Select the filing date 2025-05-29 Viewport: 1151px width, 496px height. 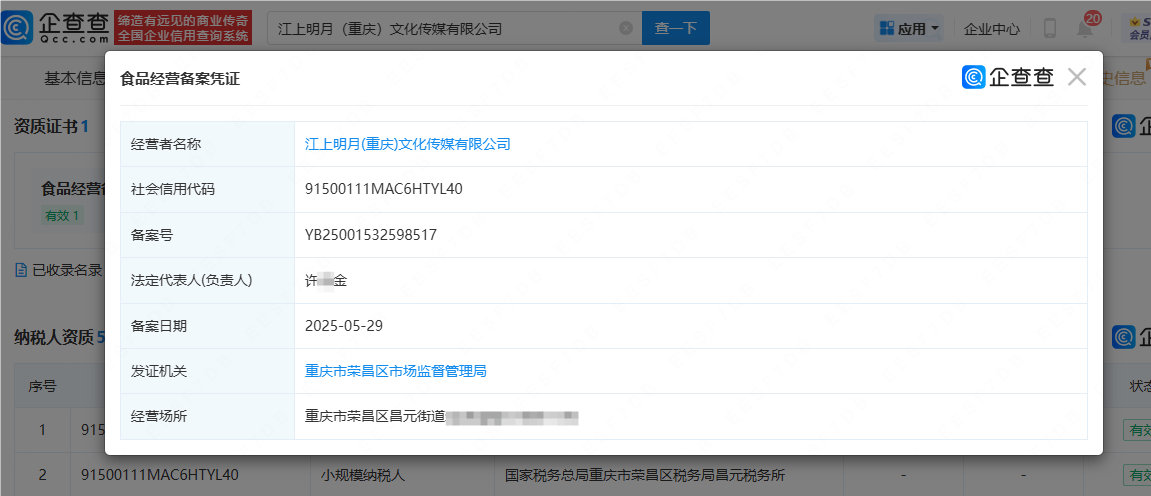344,326
